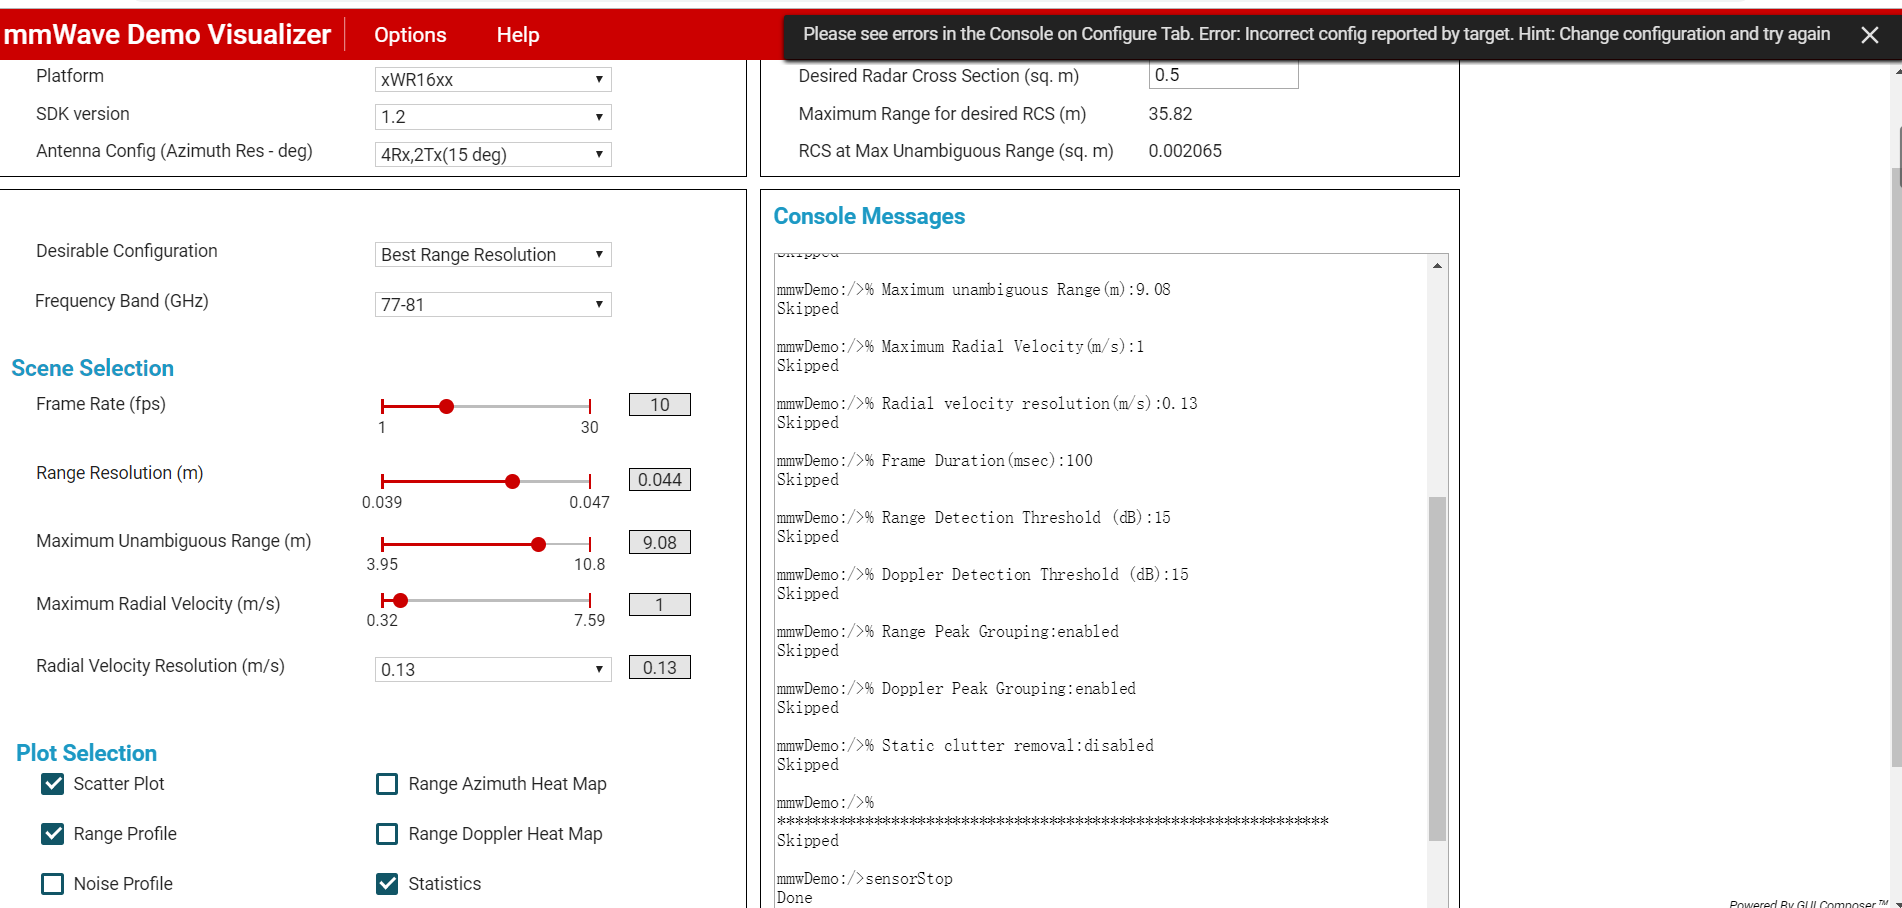Click the Range Resolution value box
The width and height of the screenshot is (1902, 908).
(x=660, y=479)
